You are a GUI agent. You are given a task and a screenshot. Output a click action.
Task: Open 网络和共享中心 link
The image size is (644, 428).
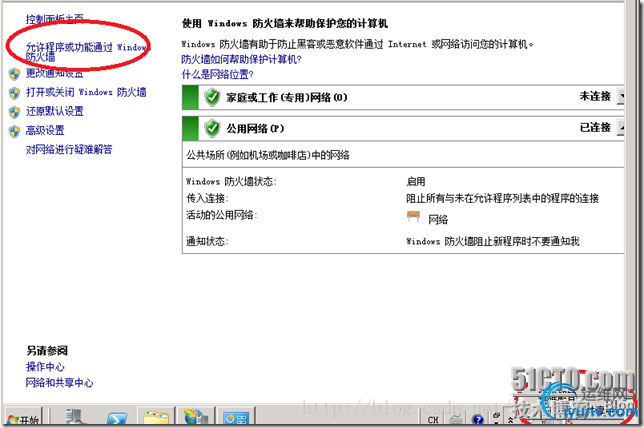tap(60, 382)
